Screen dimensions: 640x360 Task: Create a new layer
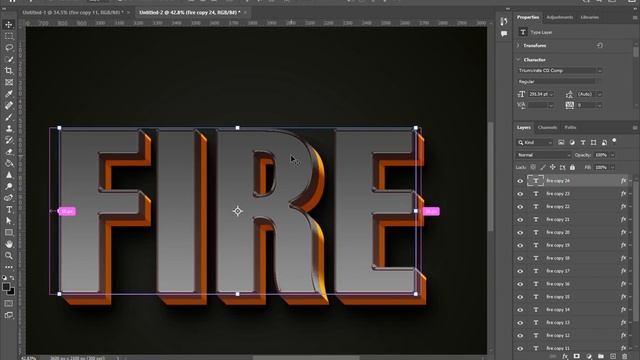(x=613, y=356)
